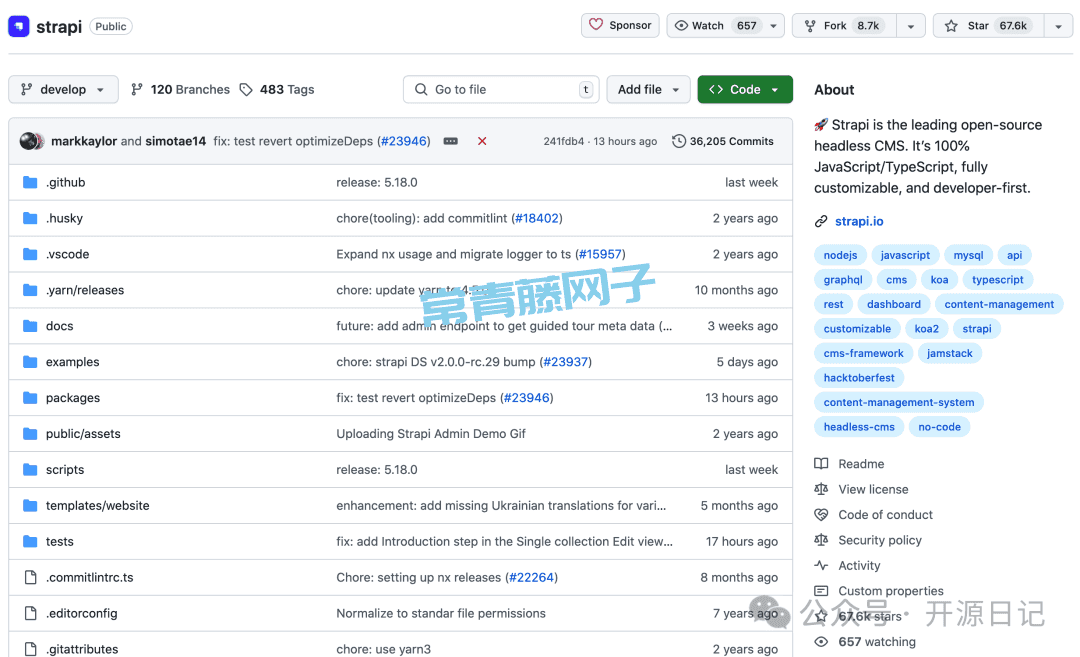Visit the strapi.io website link
Screen dimensions: 1080x657
click(859, 221)
